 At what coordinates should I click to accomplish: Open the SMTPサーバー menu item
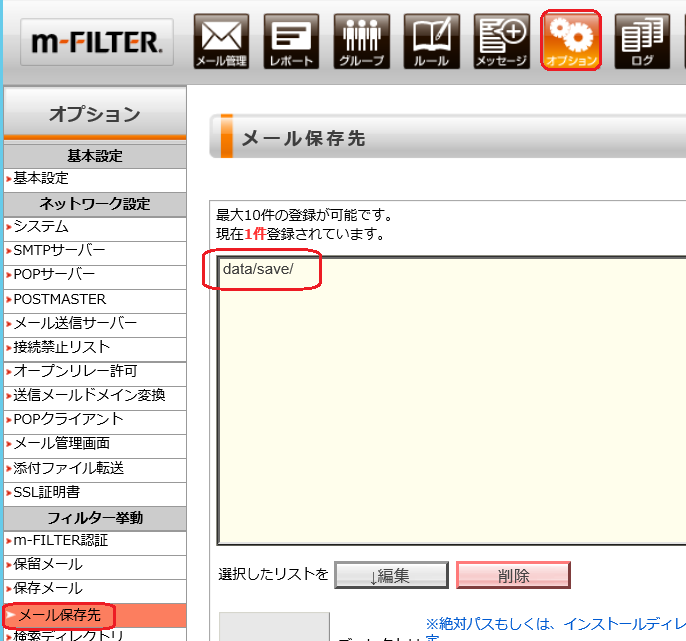(x=59, y=250)
